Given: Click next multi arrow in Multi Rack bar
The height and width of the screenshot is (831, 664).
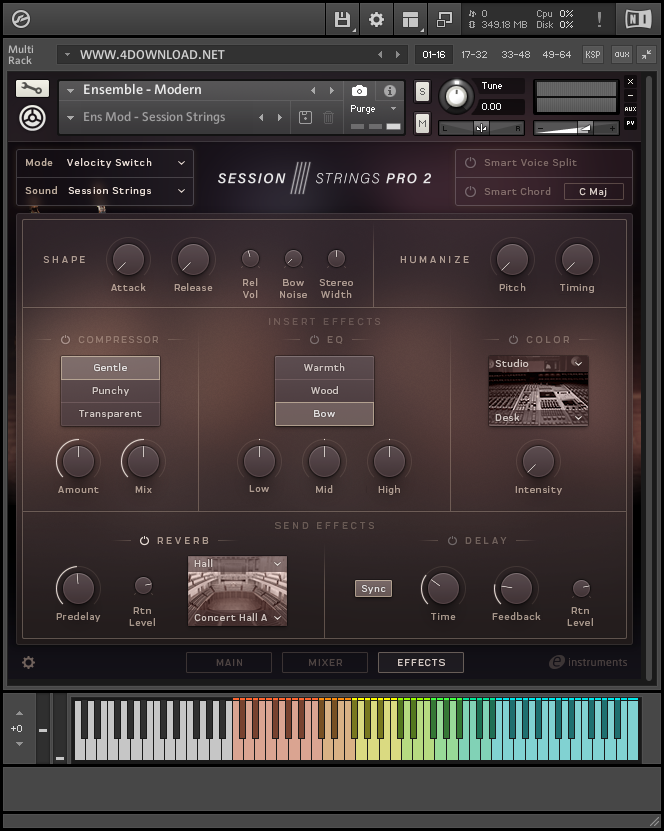Looking at the screenshot, I should tap(398, 55).
